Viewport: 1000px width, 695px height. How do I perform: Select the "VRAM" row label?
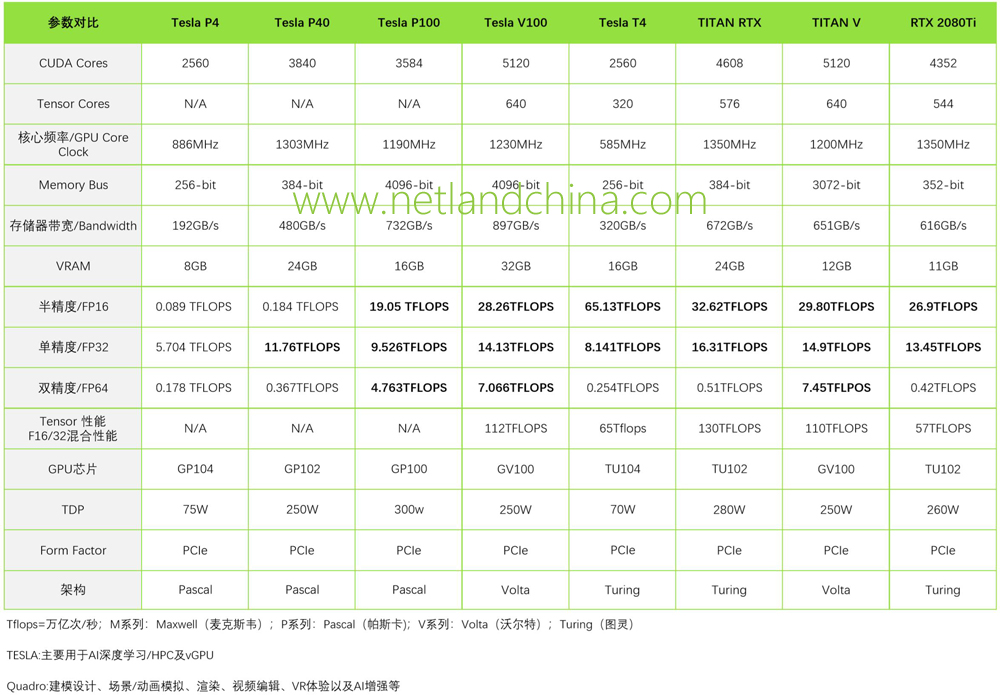point(73,267)
